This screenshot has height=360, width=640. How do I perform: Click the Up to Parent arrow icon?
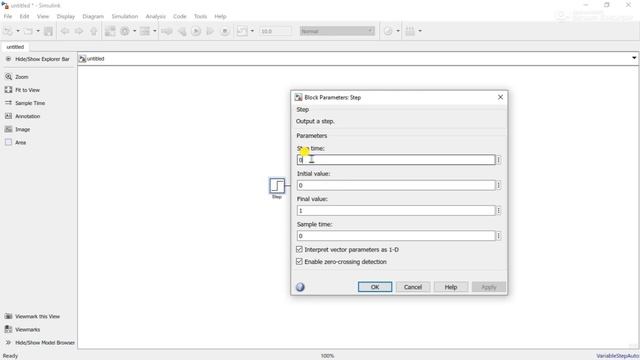tap(94, 31)
